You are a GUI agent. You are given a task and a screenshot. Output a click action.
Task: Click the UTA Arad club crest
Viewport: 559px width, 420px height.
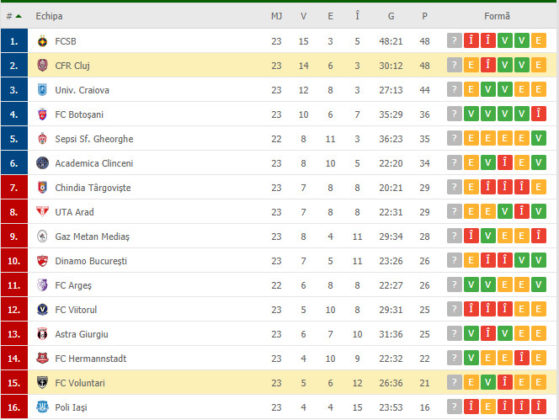[42, 212]
